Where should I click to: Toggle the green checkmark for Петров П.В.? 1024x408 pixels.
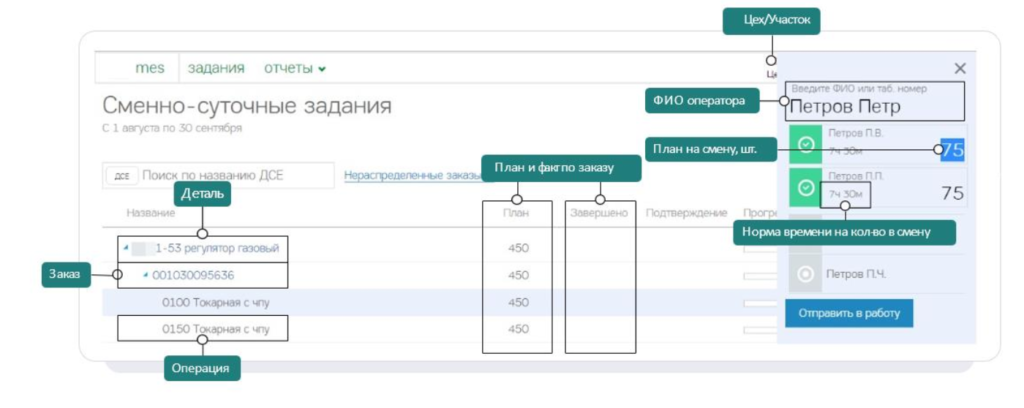(x=806, y=144)
